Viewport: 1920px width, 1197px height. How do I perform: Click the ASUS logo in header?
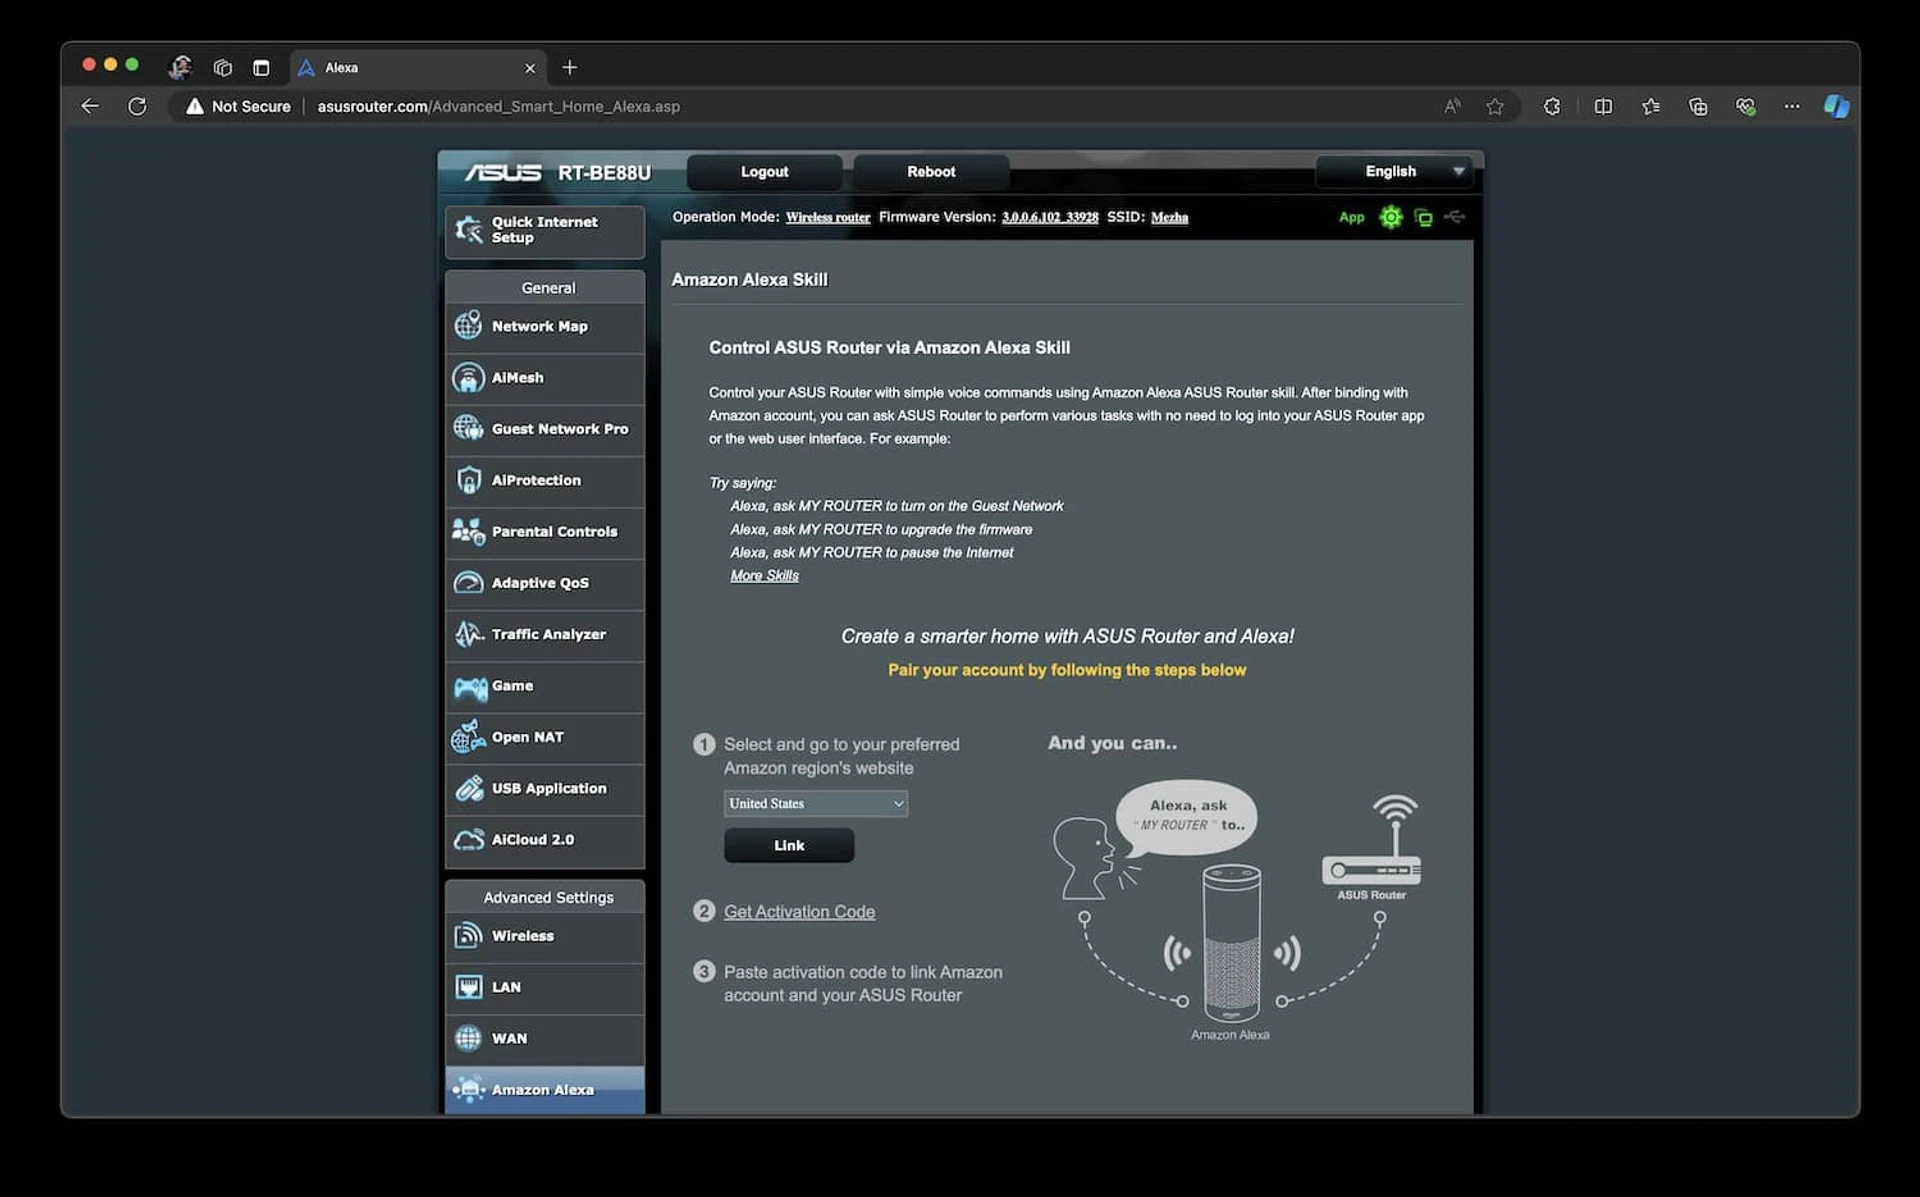[503, 172]
